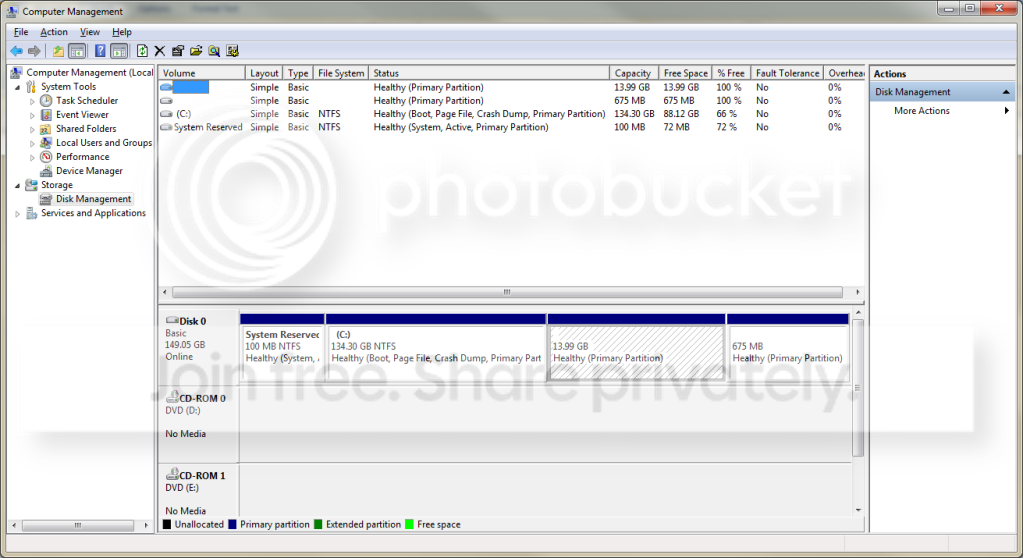The height and width of the screenshot is (558, 1023).
Task: Click the open folder toolbar icon
Action: 196,51
